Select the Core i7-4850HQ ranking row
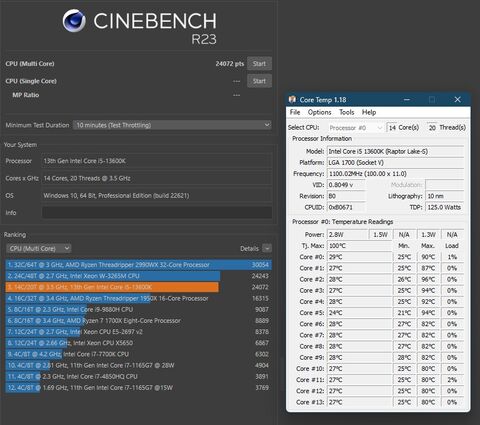Viewport: 480px width, 425px height. tap(138, 376)
